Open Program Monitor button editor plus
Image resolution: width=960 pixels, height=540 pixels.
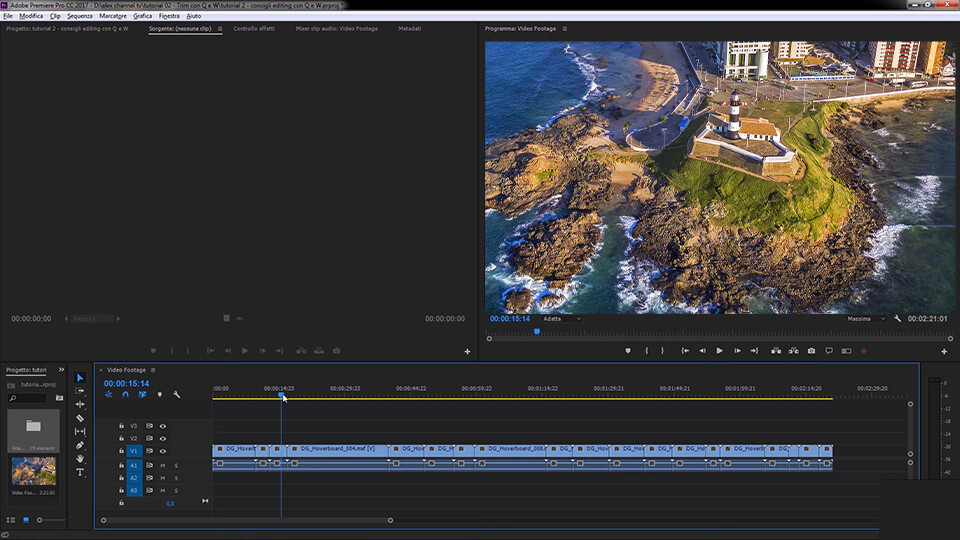(944, 351)
